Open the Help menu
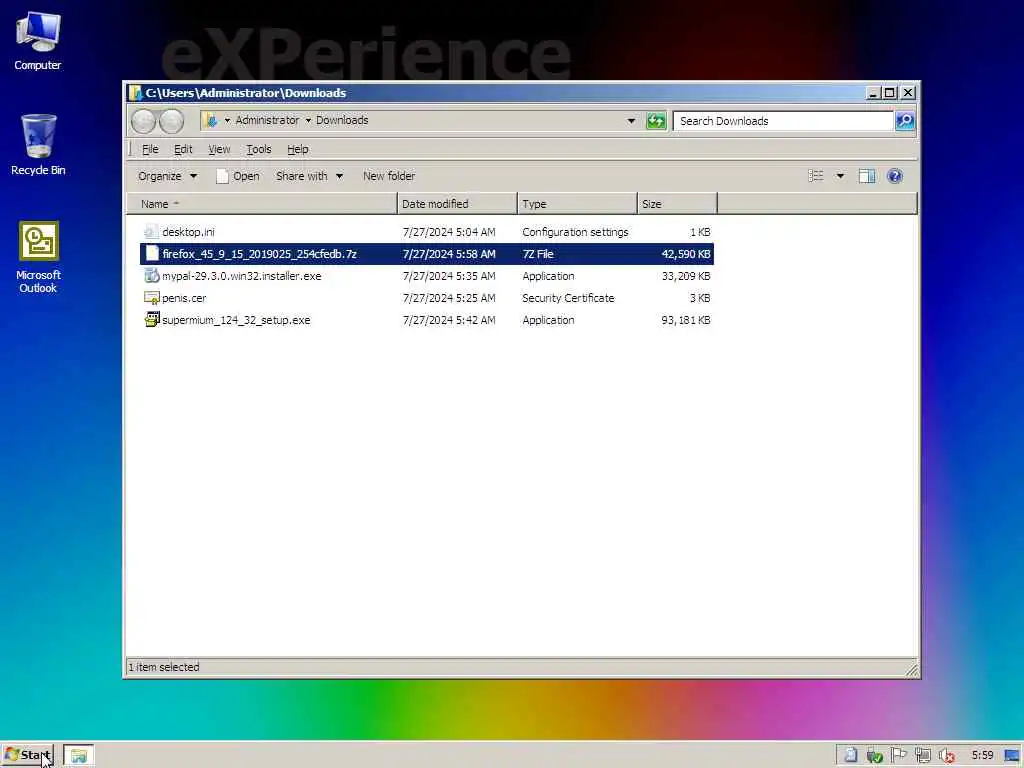 [x=297, y=149]
